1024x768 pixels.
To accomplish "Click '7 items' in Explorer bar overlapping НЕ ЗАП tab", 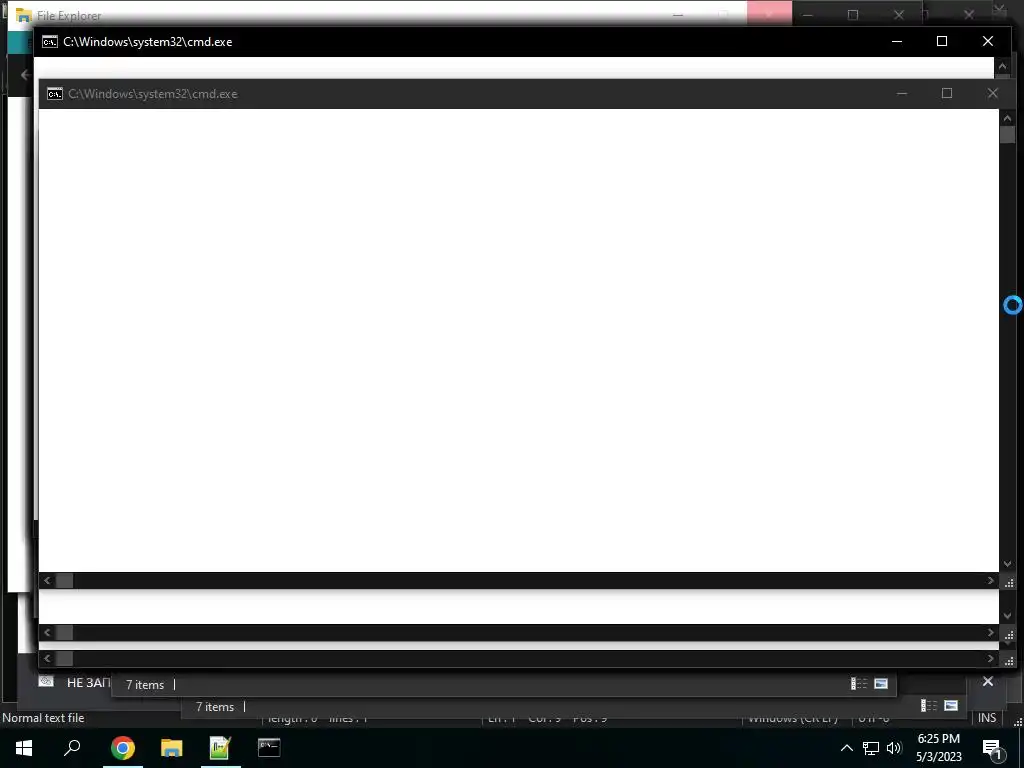I will pyautogui.click(x=145, y=684).
